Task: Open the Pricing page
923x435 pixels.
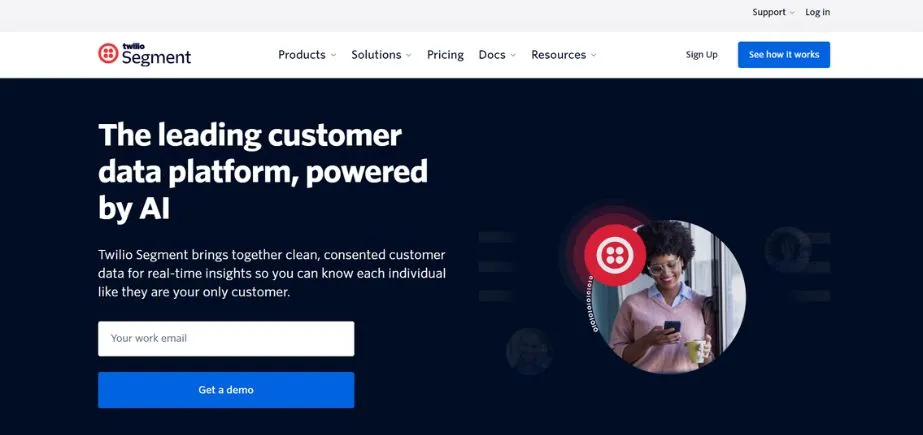Action: click(445, 55)
